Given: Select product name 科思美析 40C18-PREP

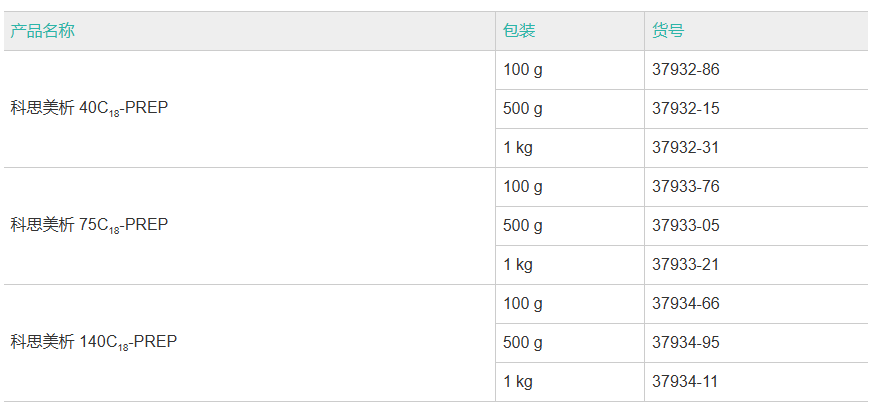Looking at the screenshot, I should click(x=89, y=108).
